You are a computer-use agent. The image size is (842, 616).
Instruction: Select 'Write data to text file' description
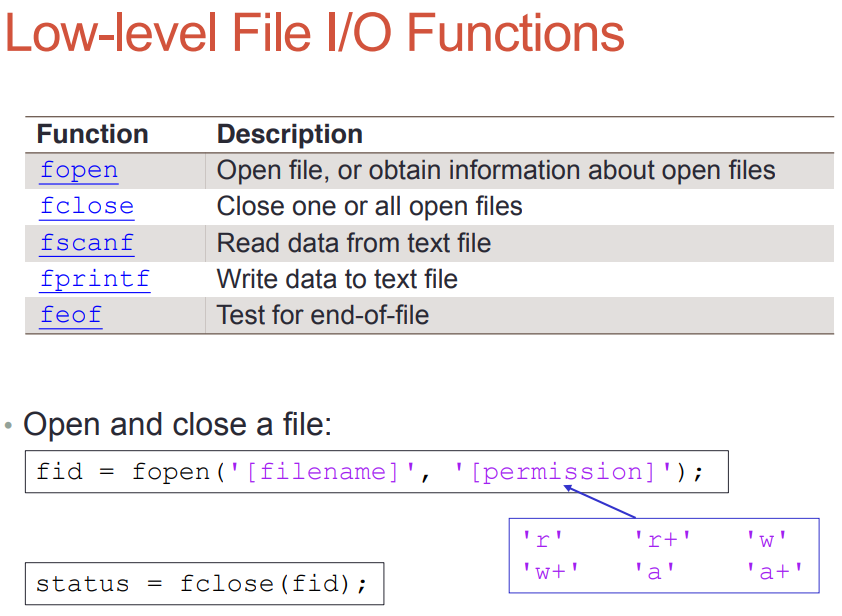(337, 279)
